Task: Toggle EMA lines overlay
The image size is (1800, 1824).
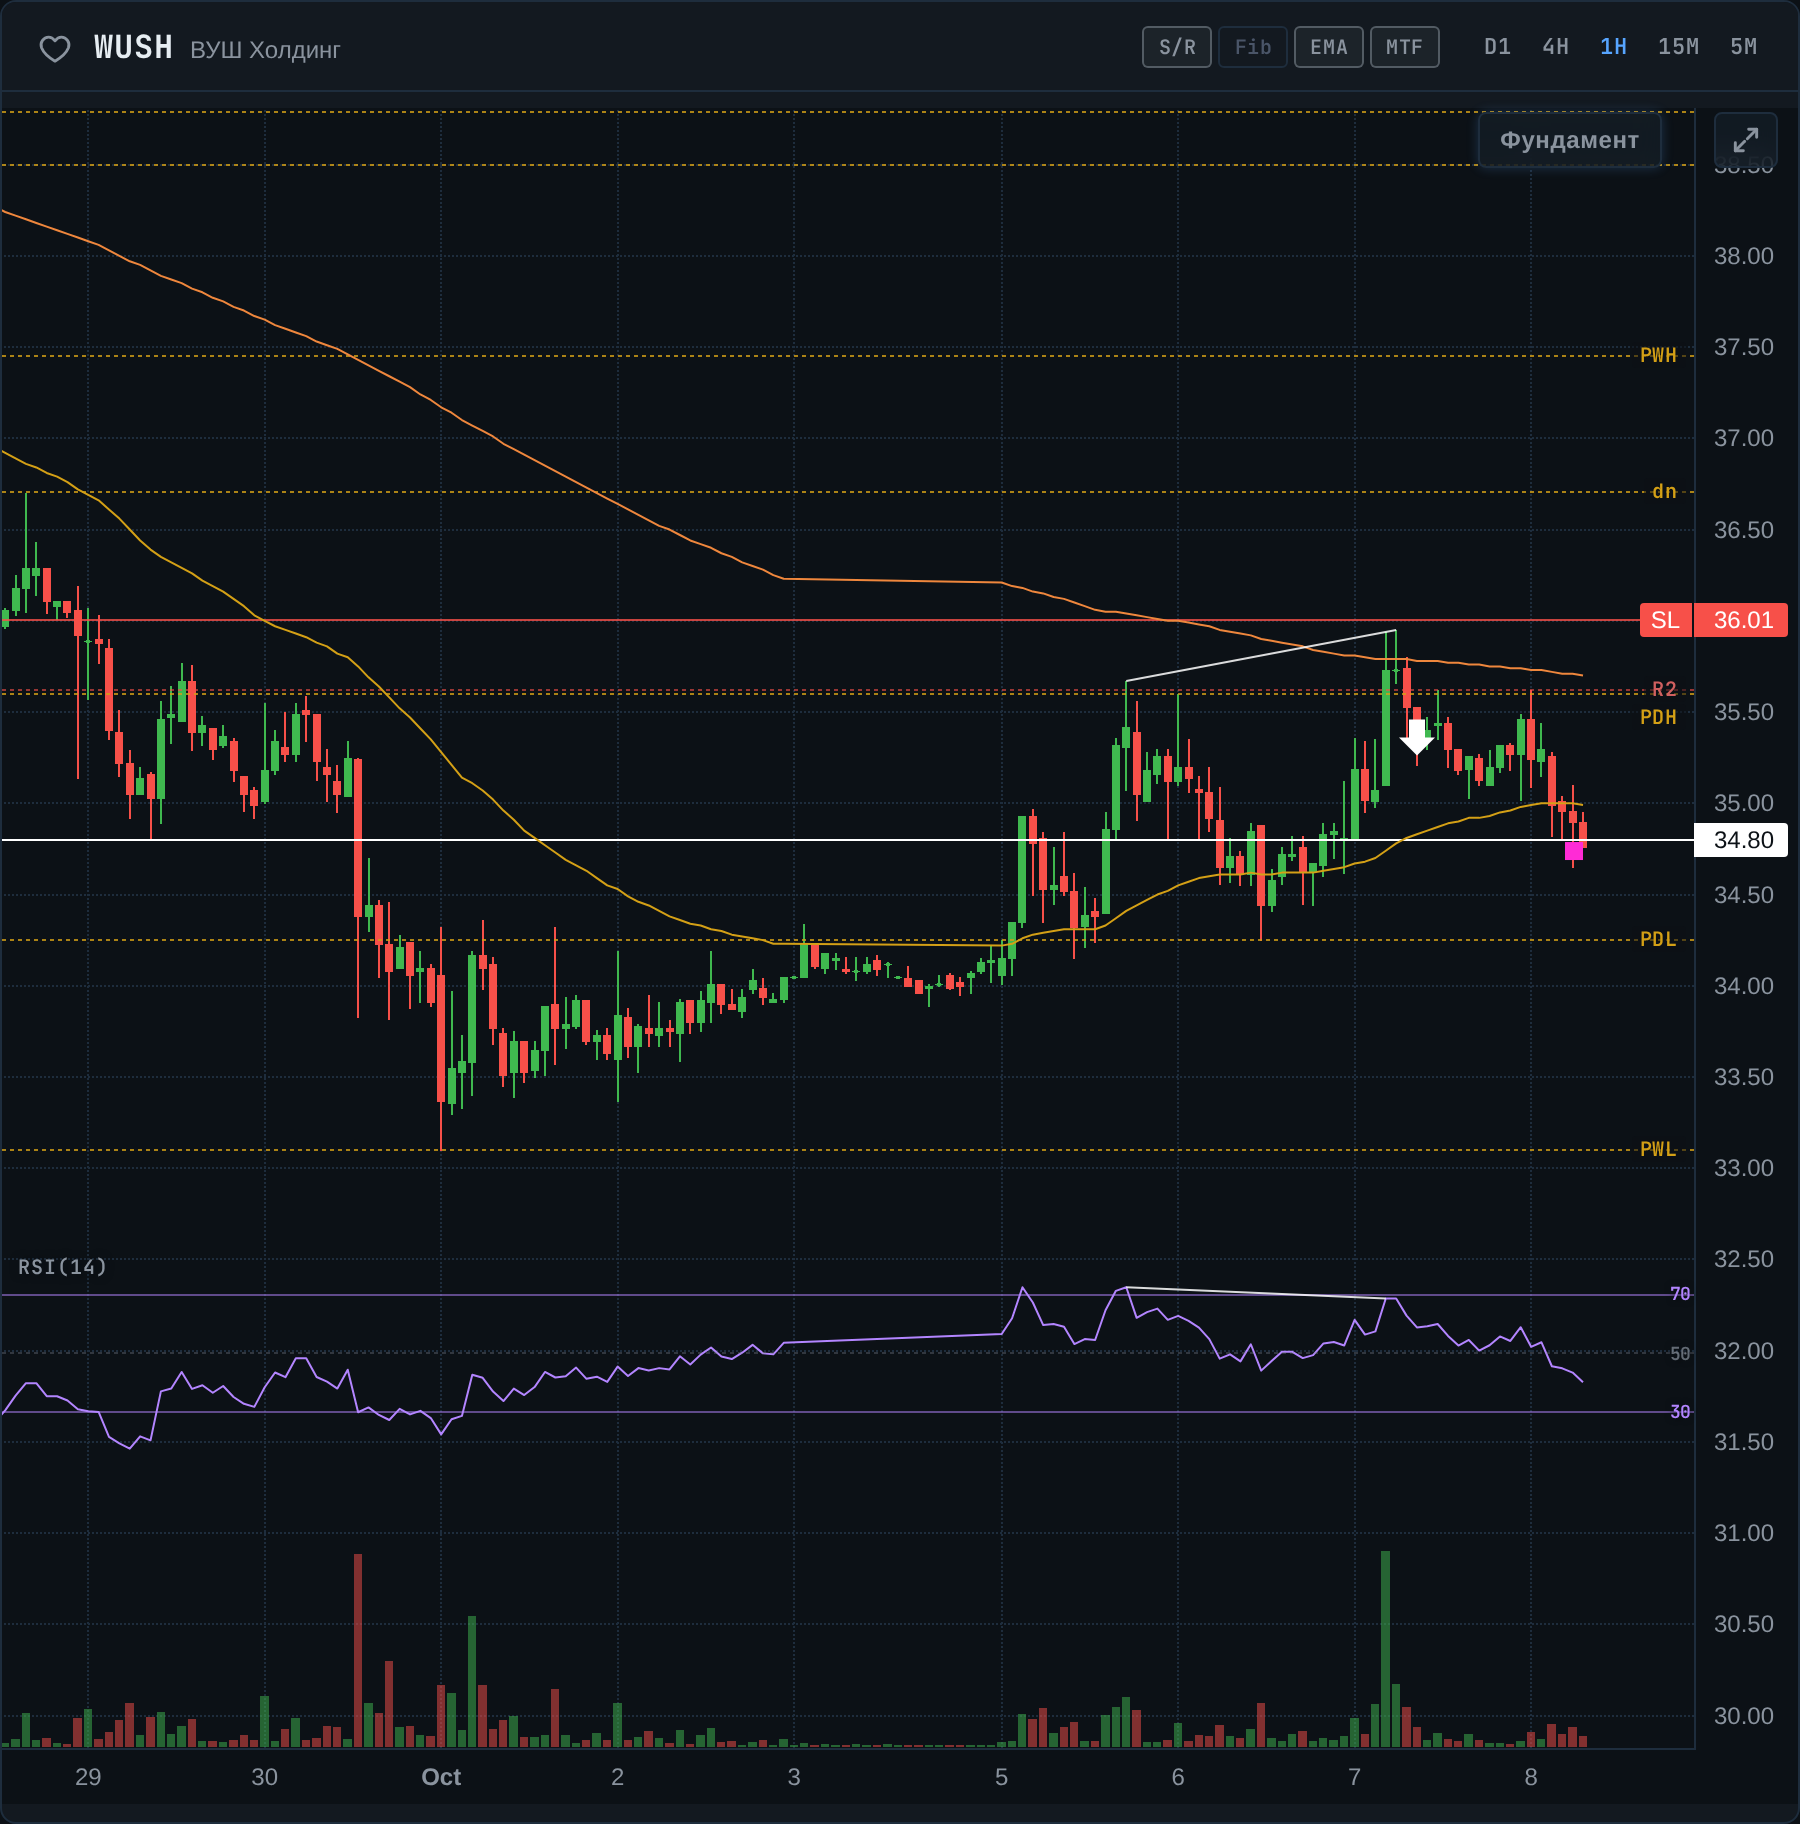Action: pyautogui.click(x=1329, y=47)
